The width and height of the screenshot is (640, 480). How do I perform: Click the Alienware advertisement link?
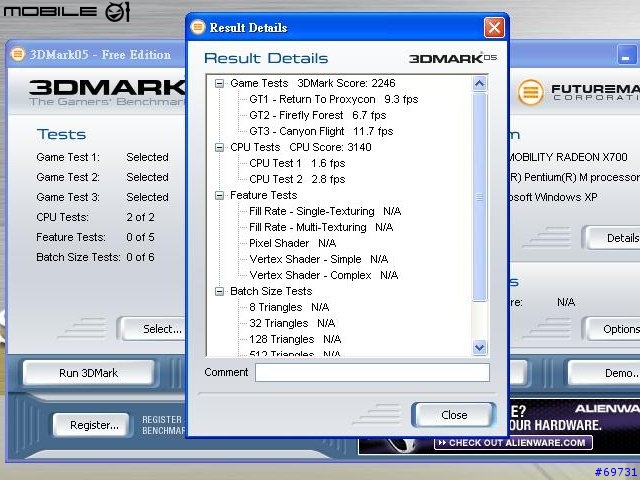(513, 442)
